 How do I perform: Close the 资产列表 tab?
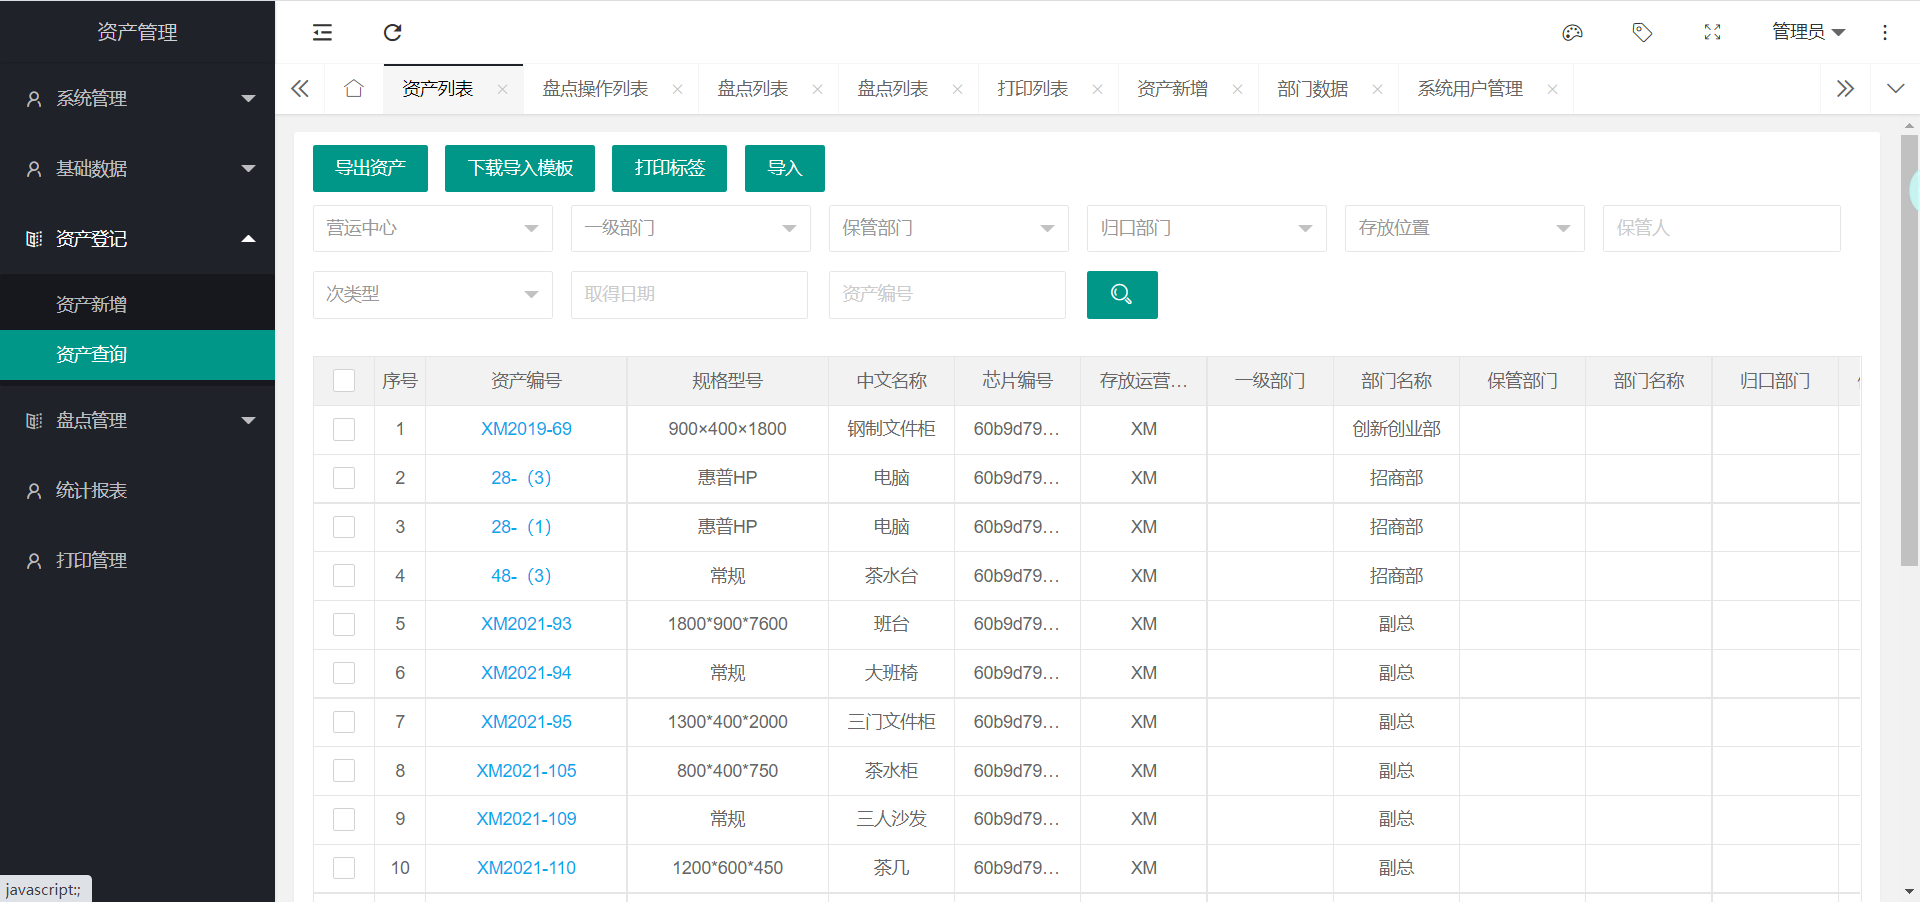point(502,89)
